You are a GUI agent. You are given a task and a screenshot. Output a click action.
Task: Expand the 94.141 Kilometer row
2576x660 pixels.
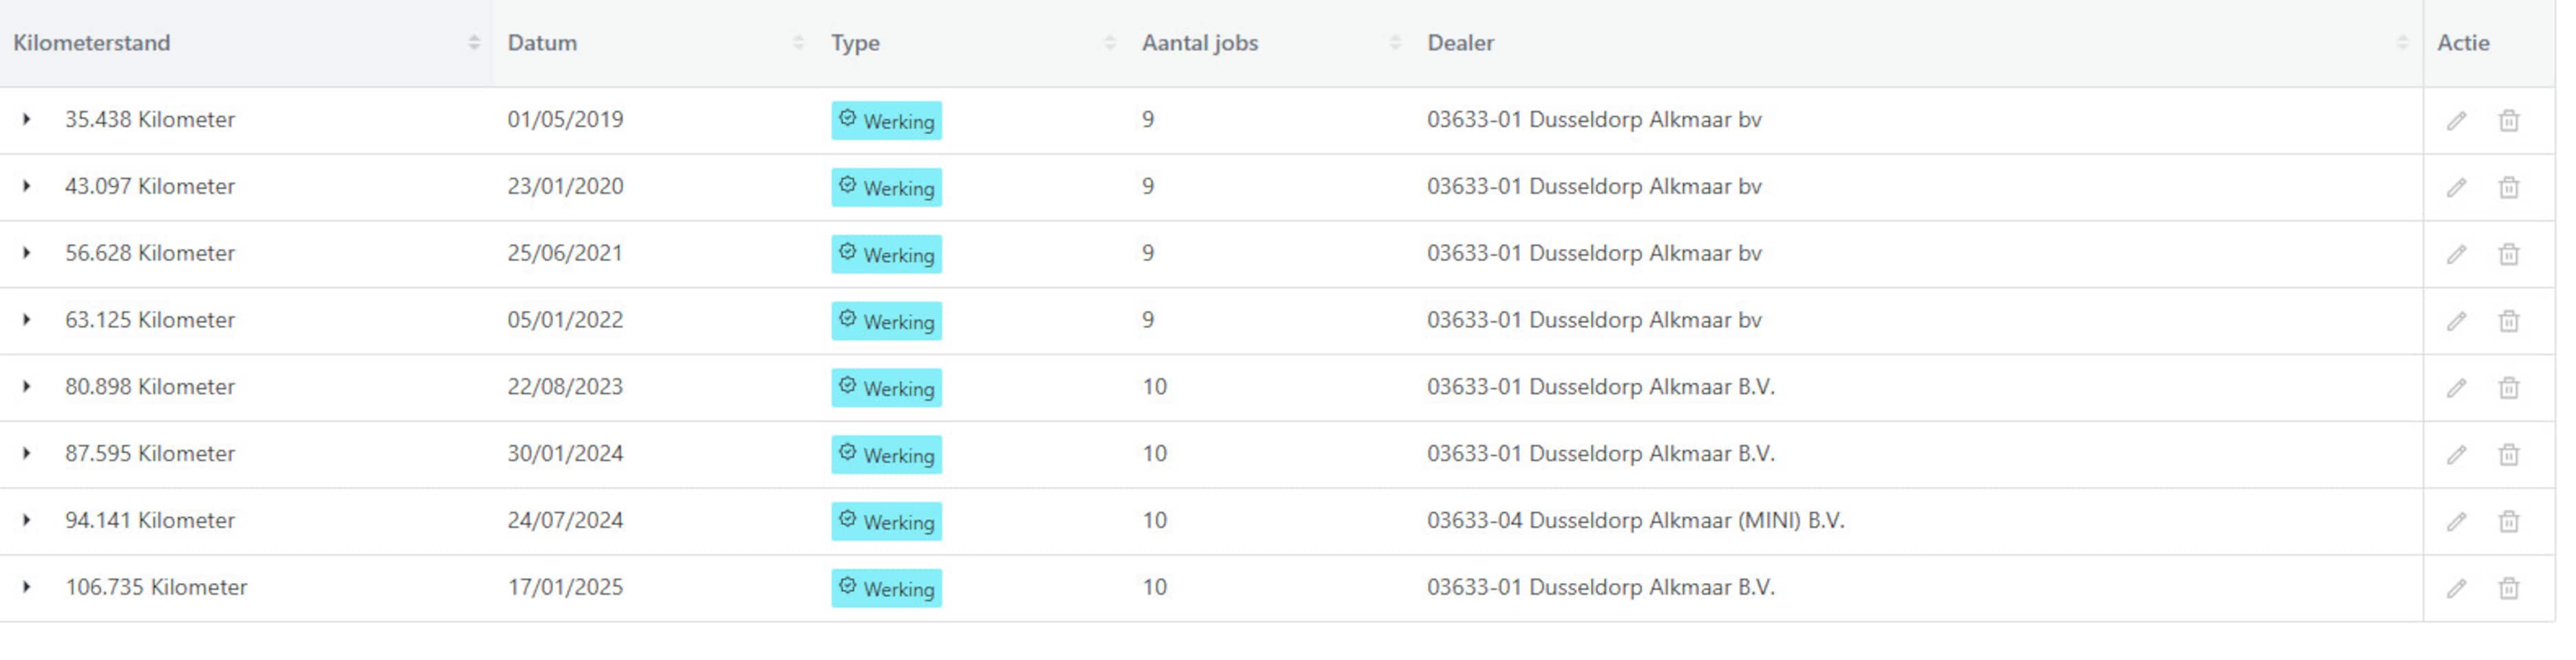[27, 520]
